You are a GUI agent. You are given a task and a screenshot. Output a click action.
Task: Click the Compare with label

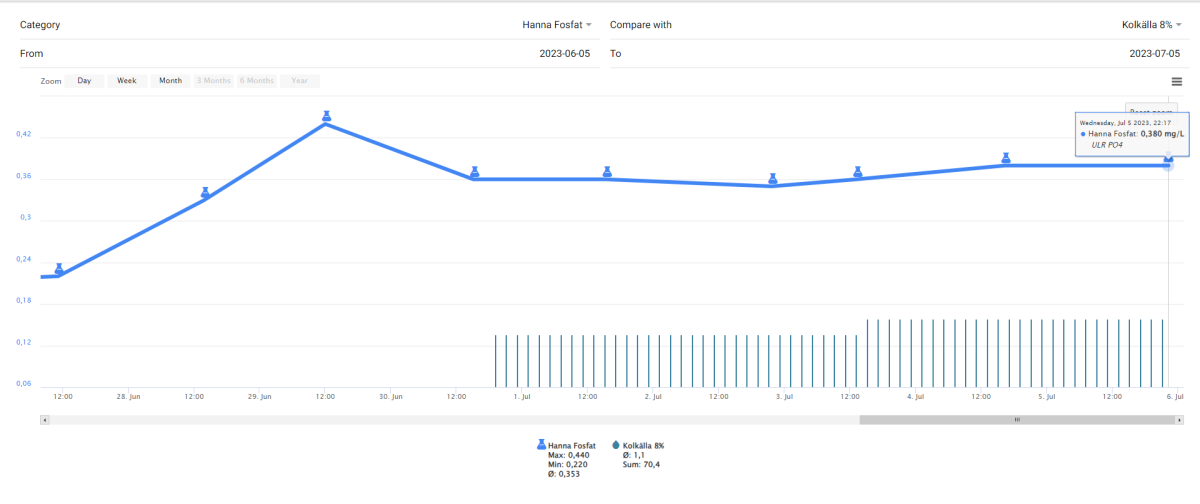click(x=641, y=24)
